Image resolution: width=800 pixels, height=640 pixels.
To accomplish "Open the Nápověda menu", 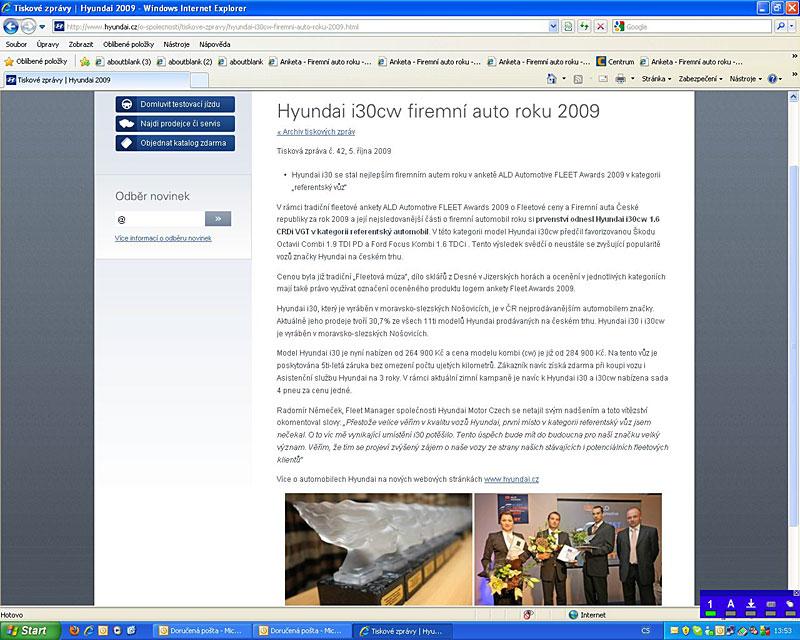I will [215, 44].
